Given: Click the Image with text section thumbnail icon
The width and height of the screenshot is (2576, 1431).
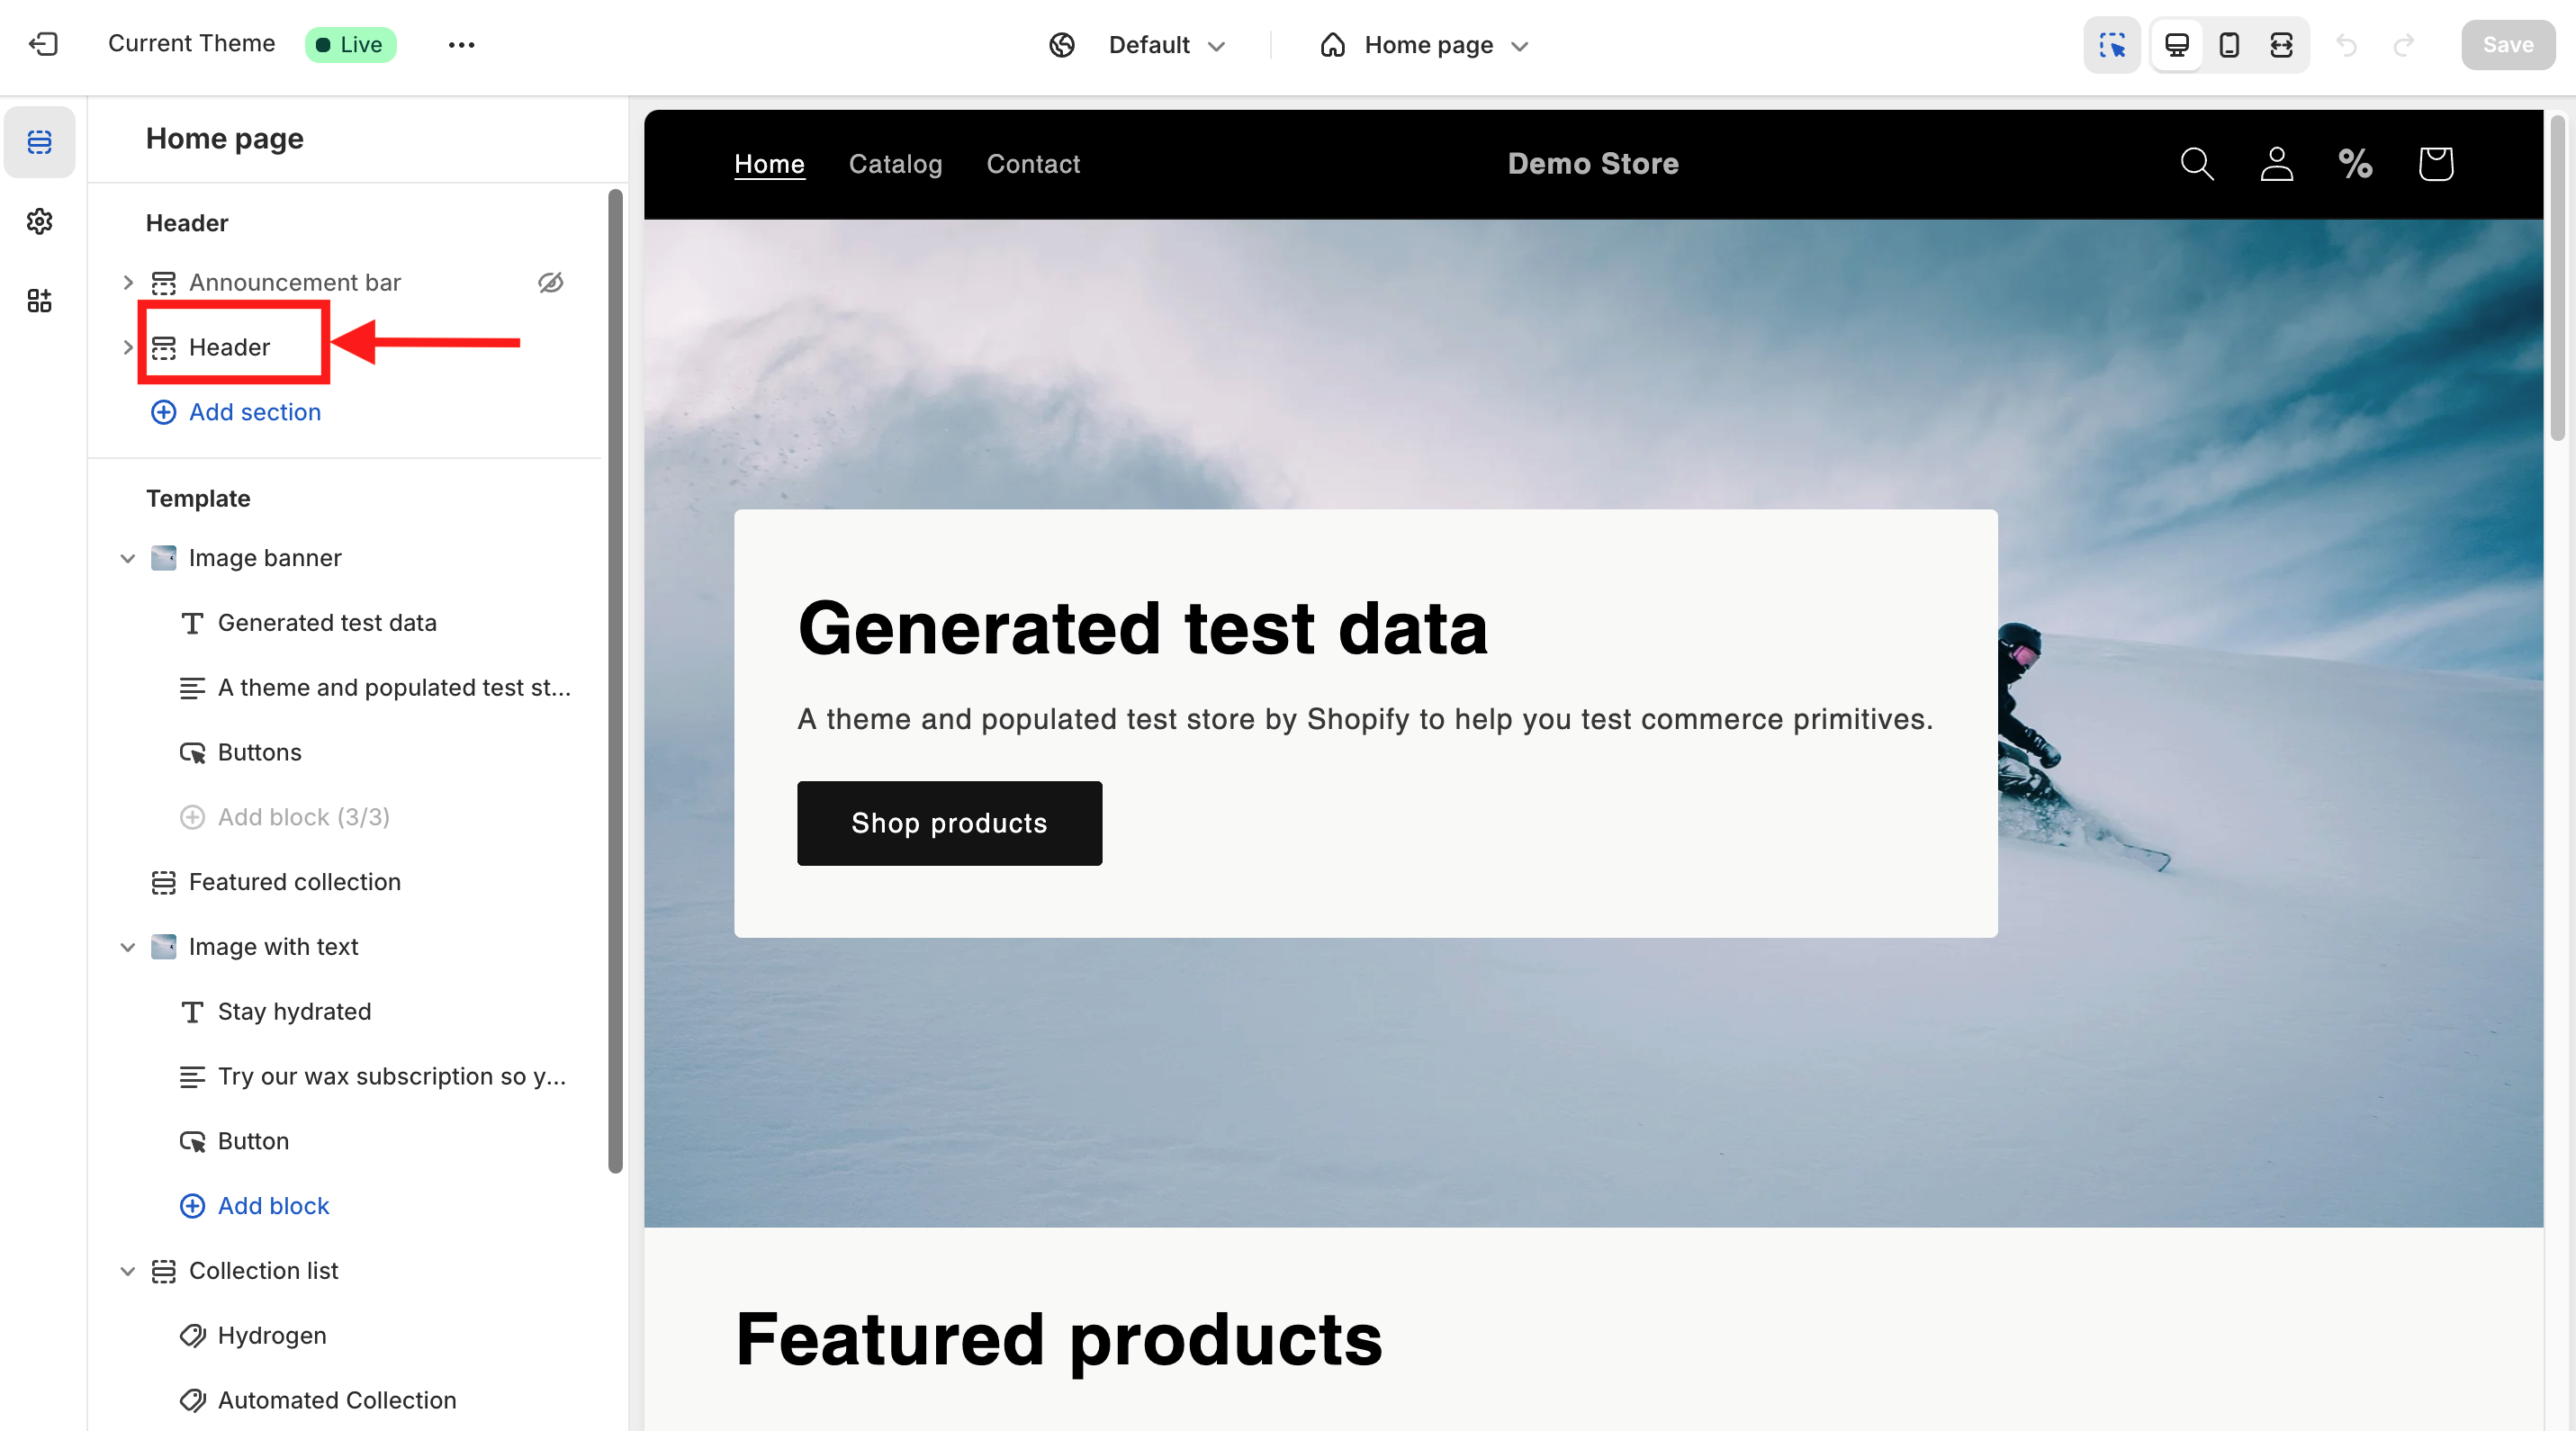Looking at the screenshot, I should [x=164, y=947].
